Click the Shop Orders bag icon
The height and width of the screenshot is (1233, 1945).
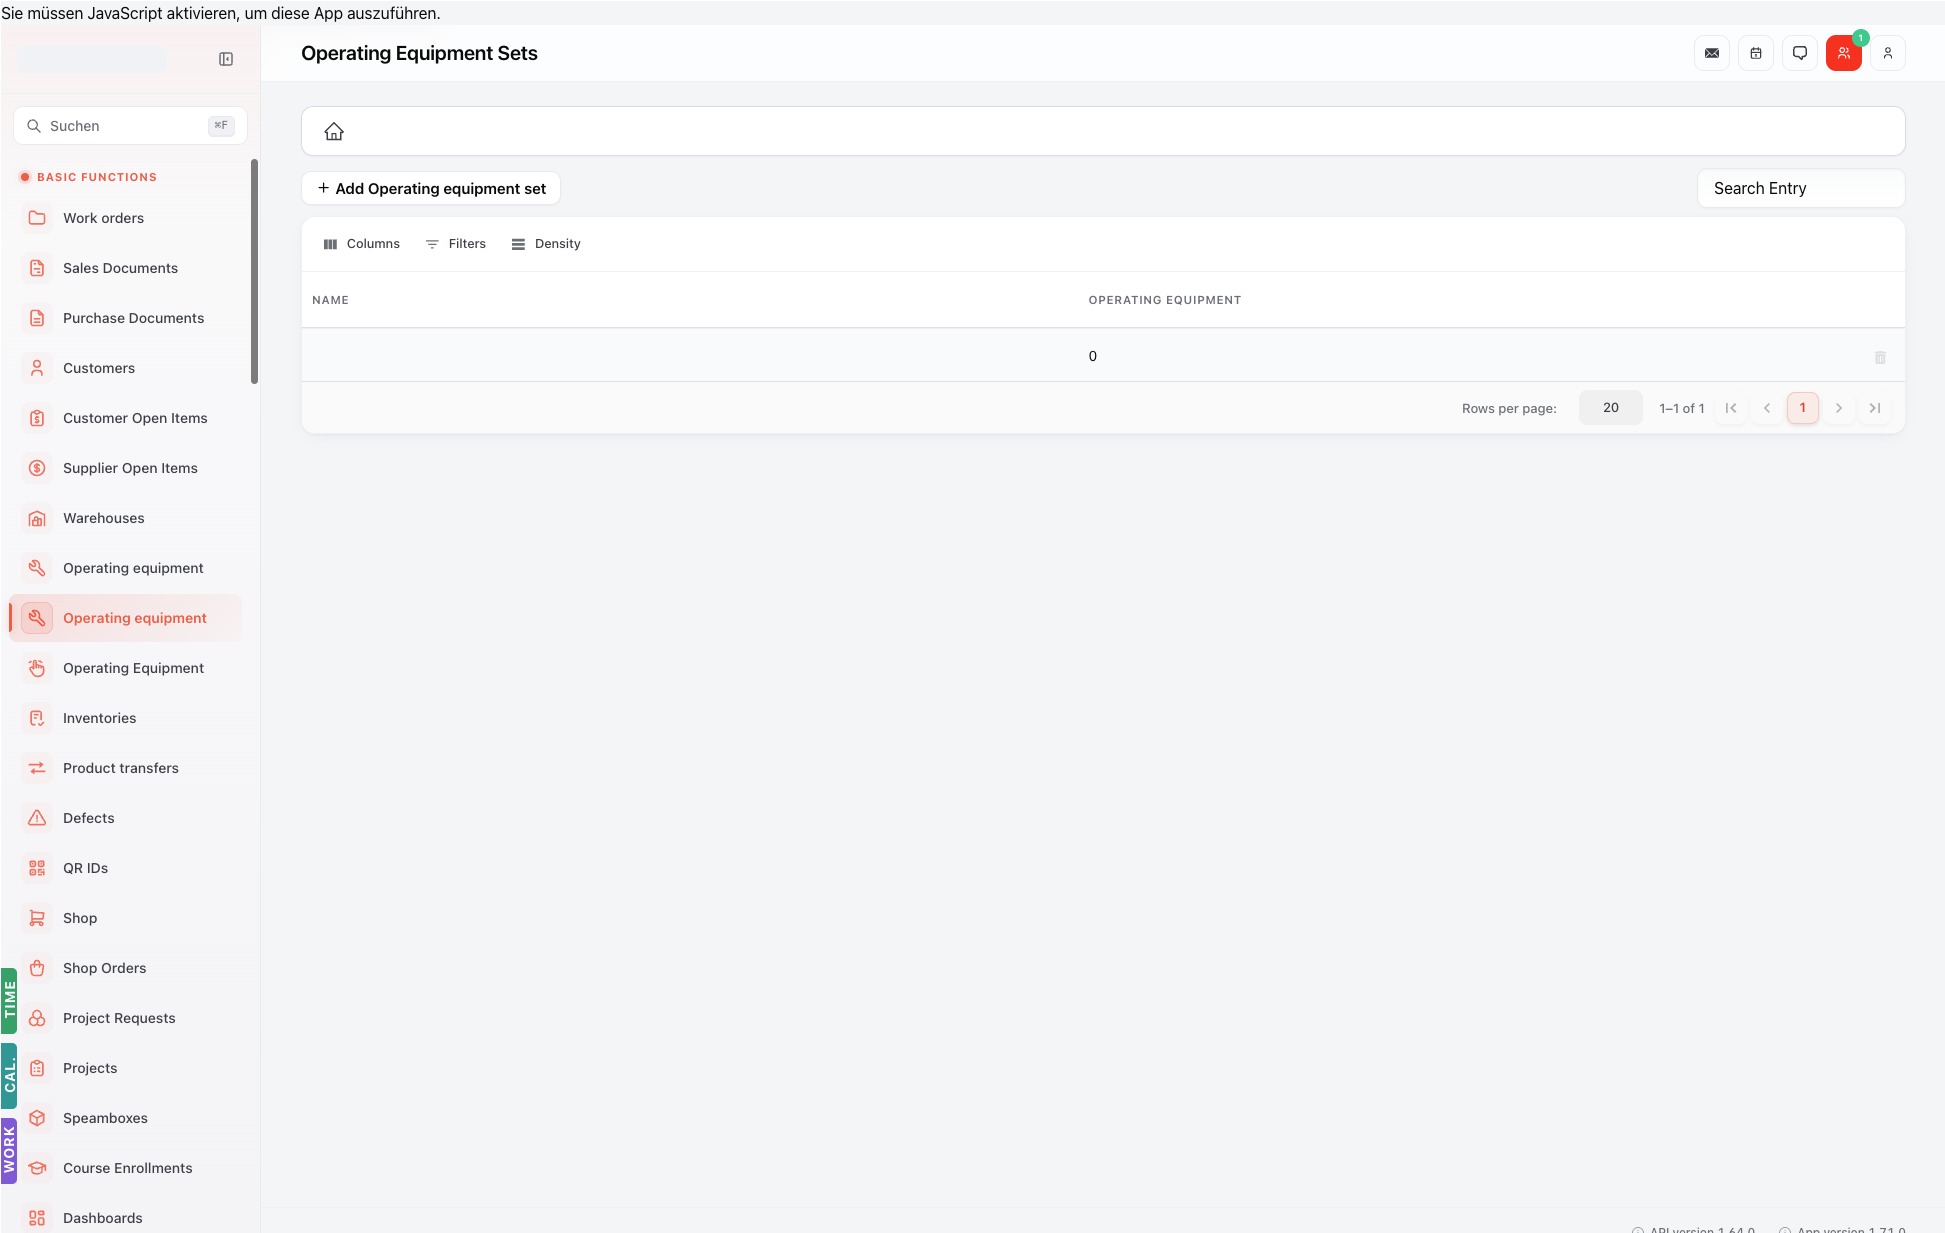point(37,968)
